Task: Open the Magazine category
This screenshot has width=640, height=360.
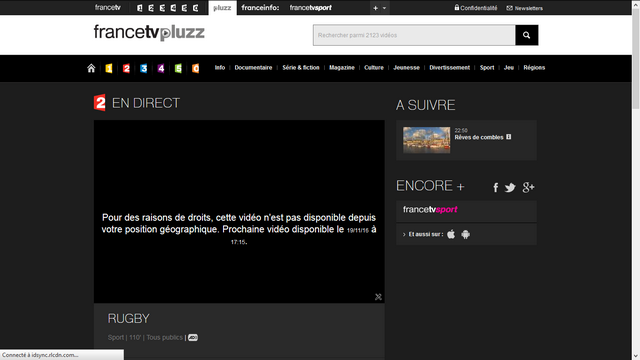Action: tap(342, 68)
